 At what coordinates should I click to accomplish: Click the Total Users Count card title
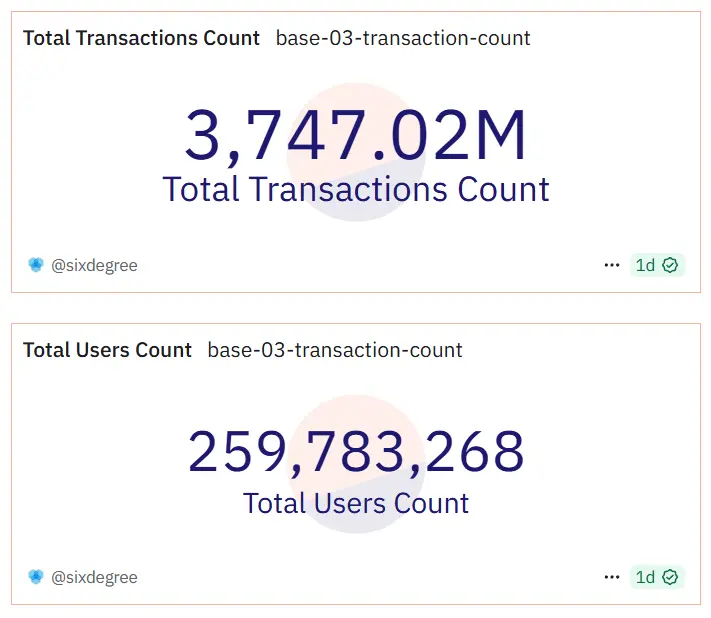tap(107, 350)
